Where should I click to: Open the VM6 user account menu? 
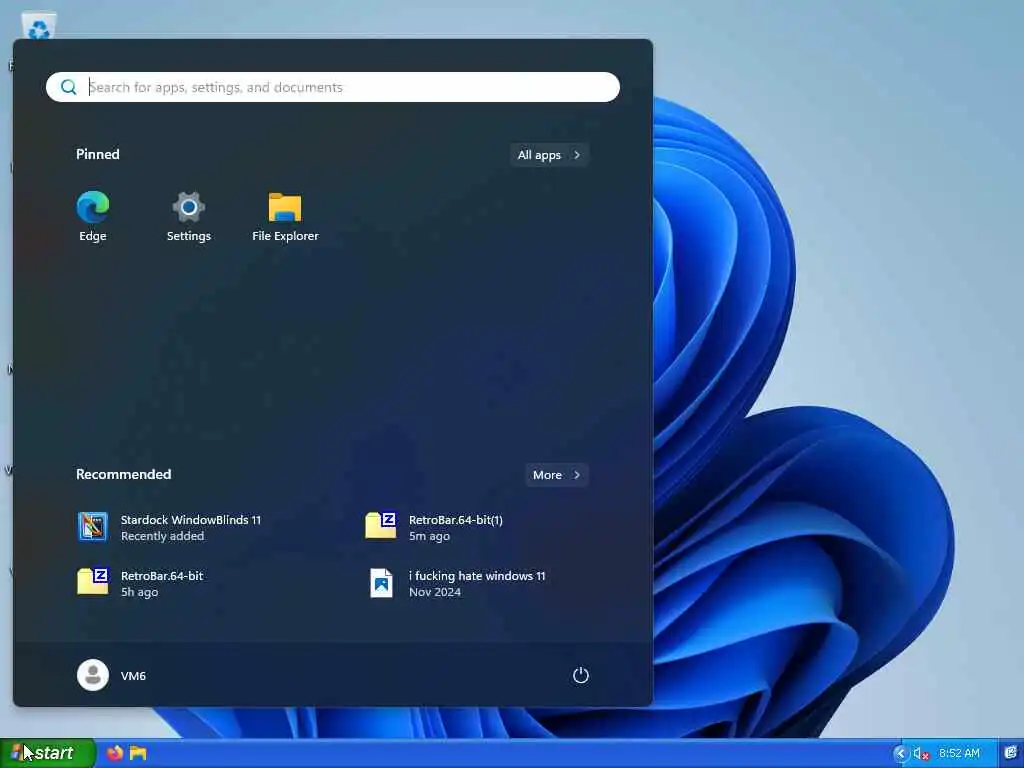(x=112, y=675)
